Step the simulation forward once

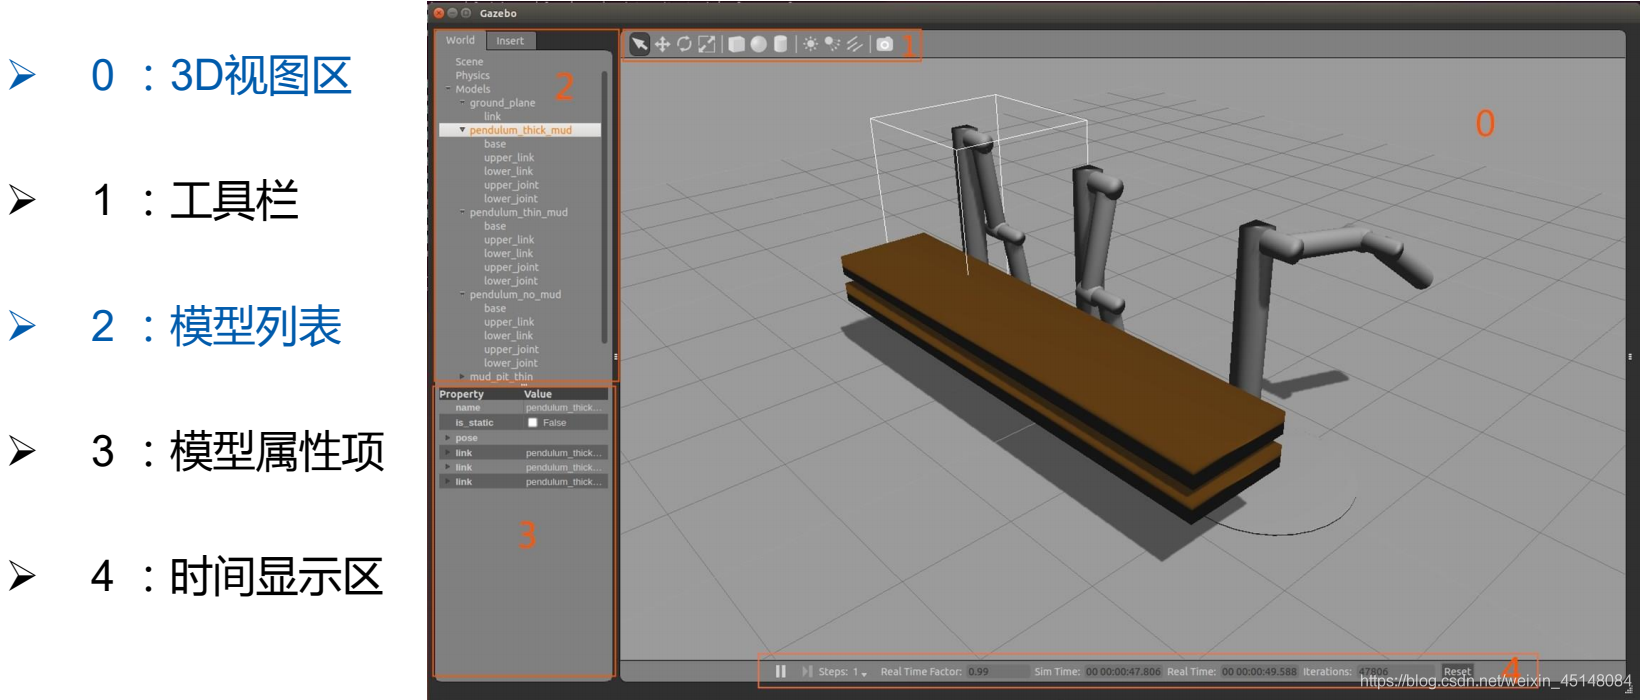click(807, 672)
